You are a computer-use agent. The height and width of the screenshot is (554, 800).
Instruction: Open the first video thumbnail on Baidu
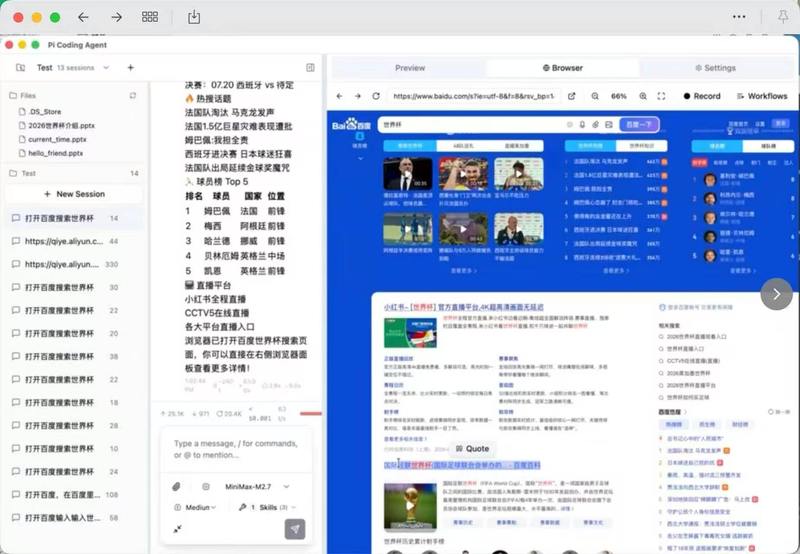pyautogui.click(x=408, y=174)
